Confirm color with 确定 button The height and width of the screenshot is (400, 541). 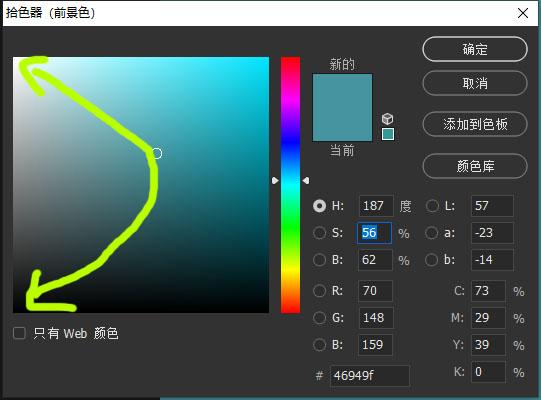[475, 49]
